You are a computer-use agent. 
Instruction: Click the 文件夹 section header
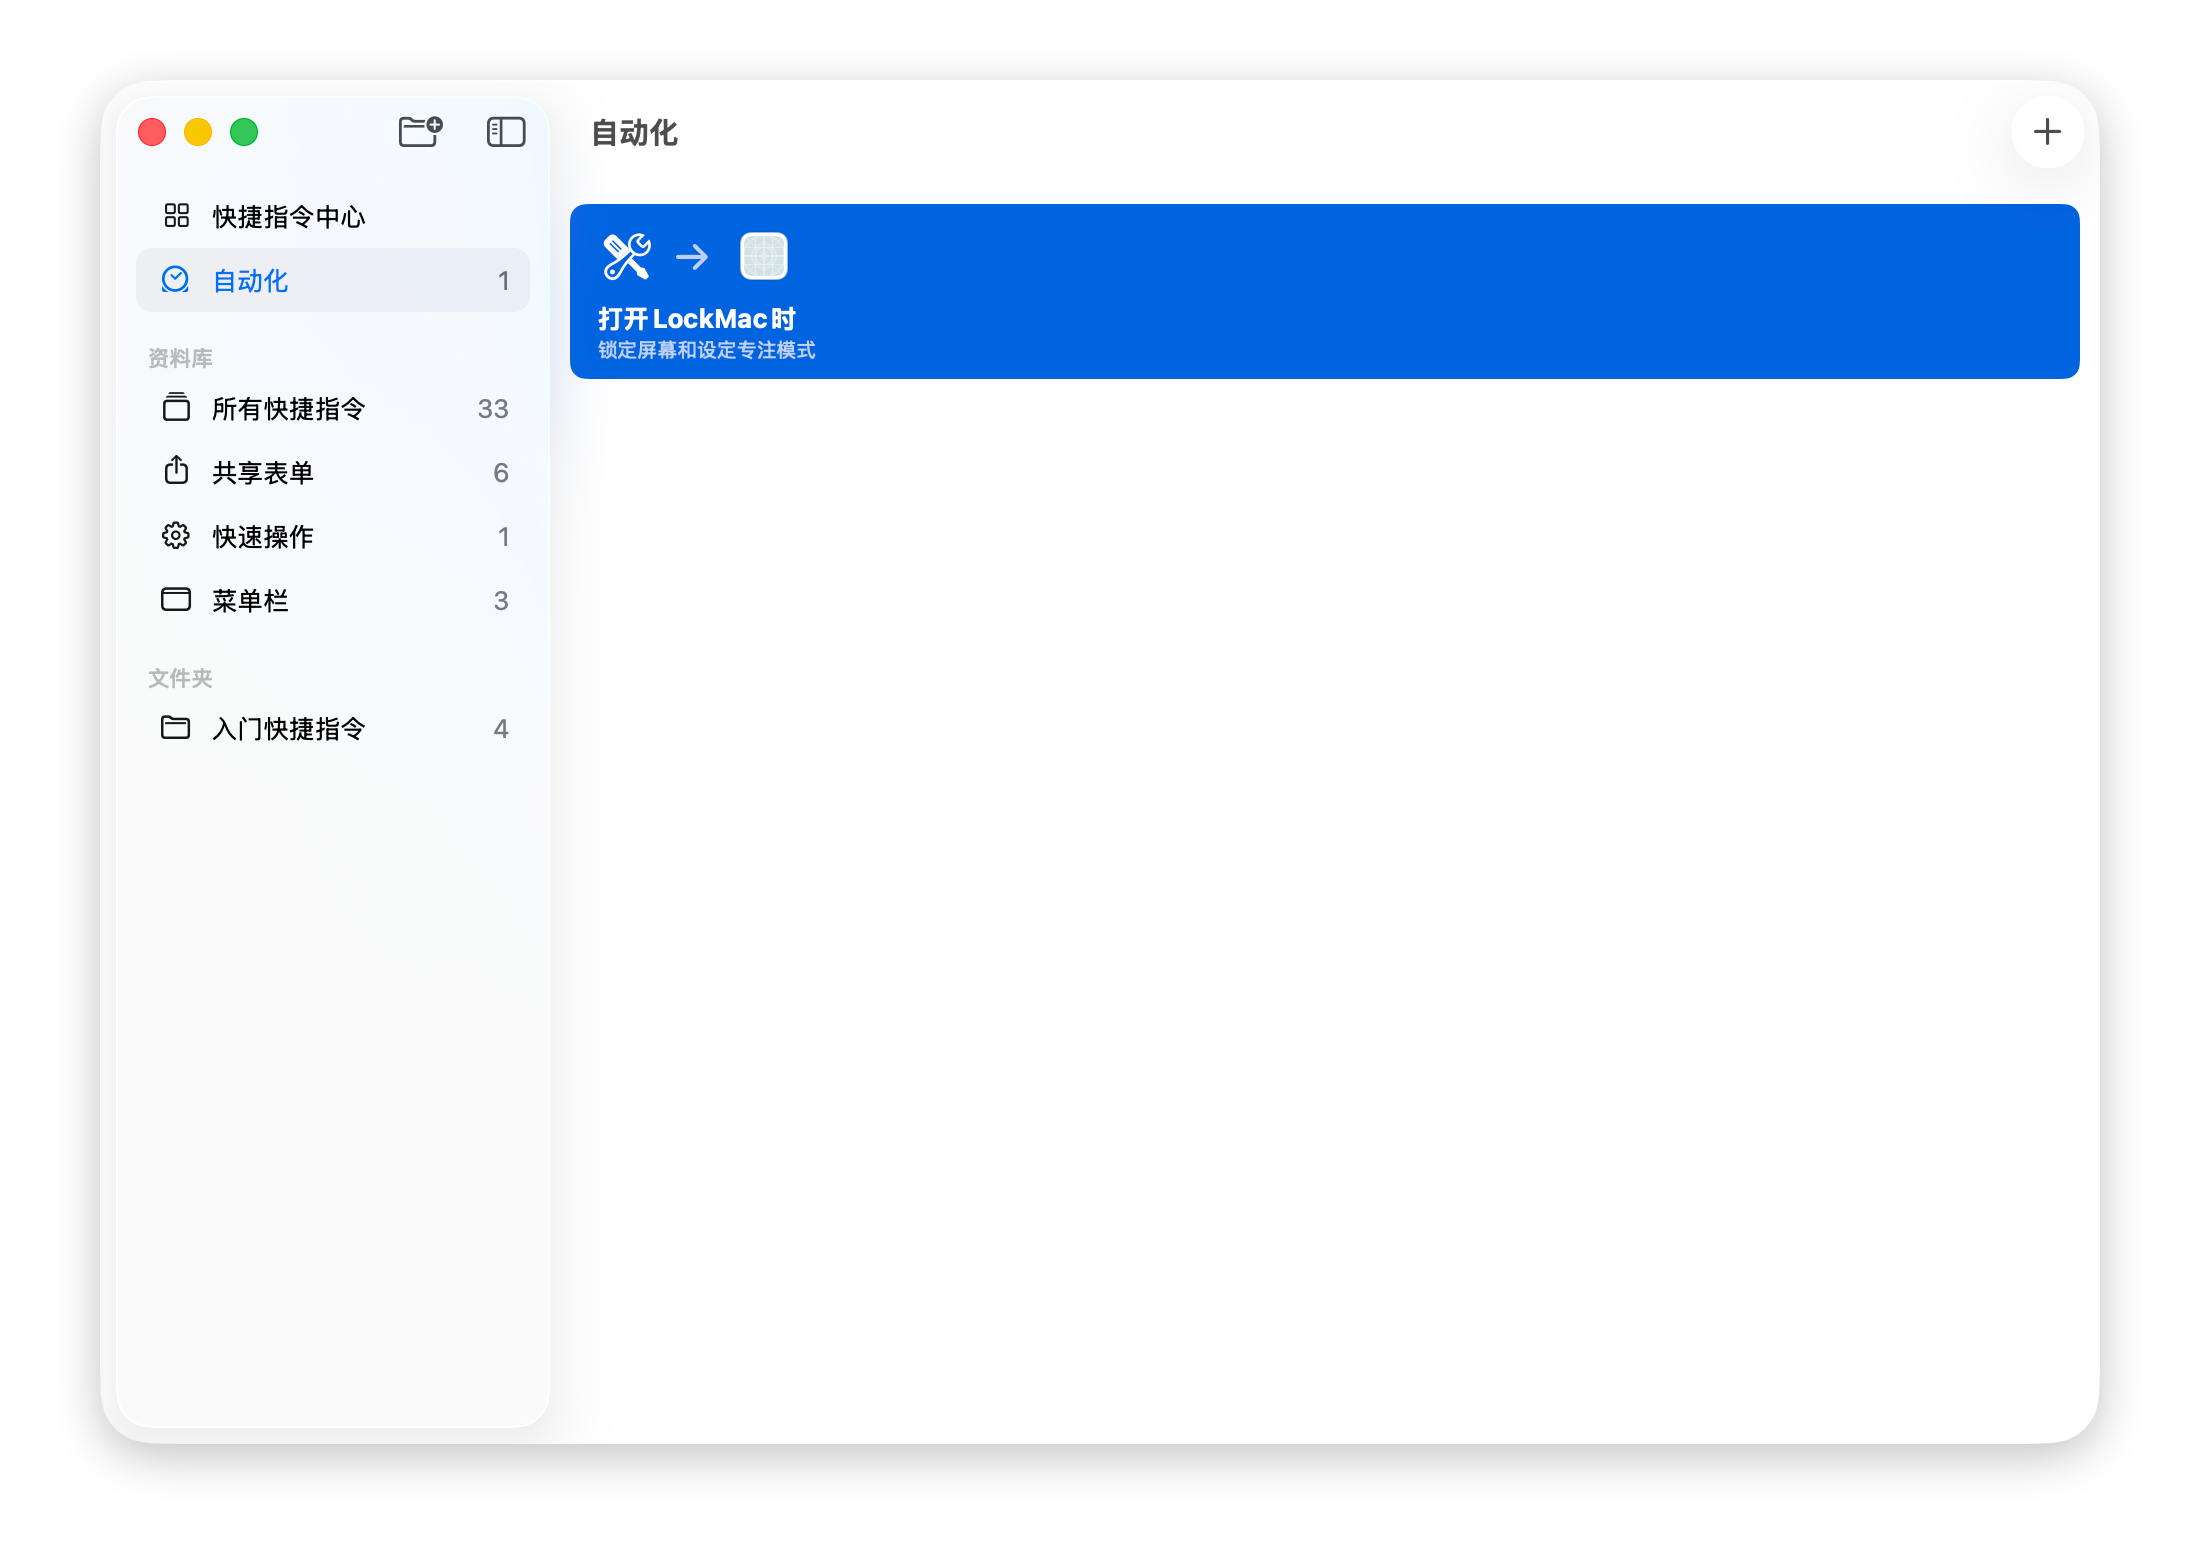tap(180, 678)
